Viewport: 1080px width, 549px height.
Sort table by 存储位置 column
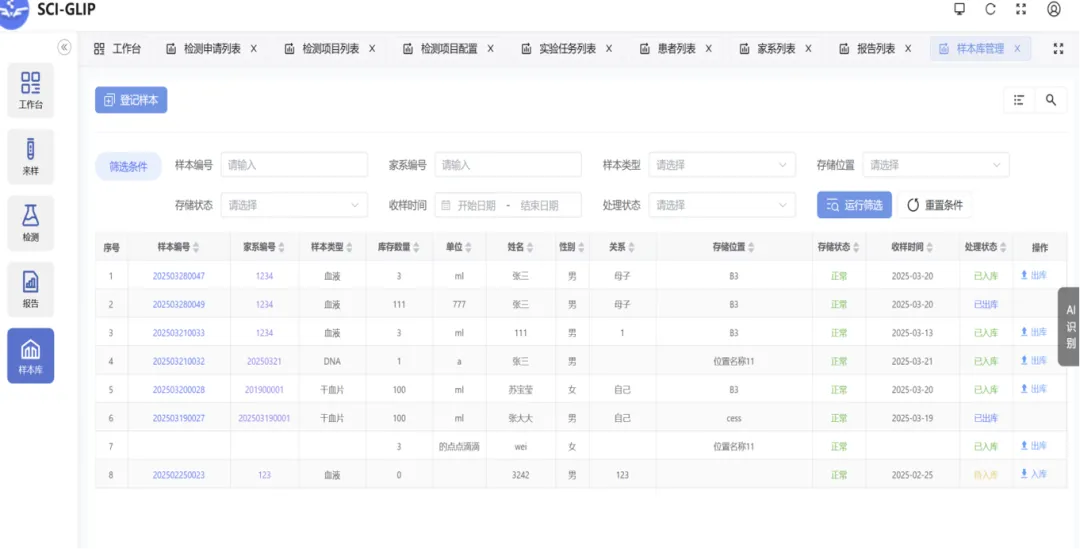751,247
